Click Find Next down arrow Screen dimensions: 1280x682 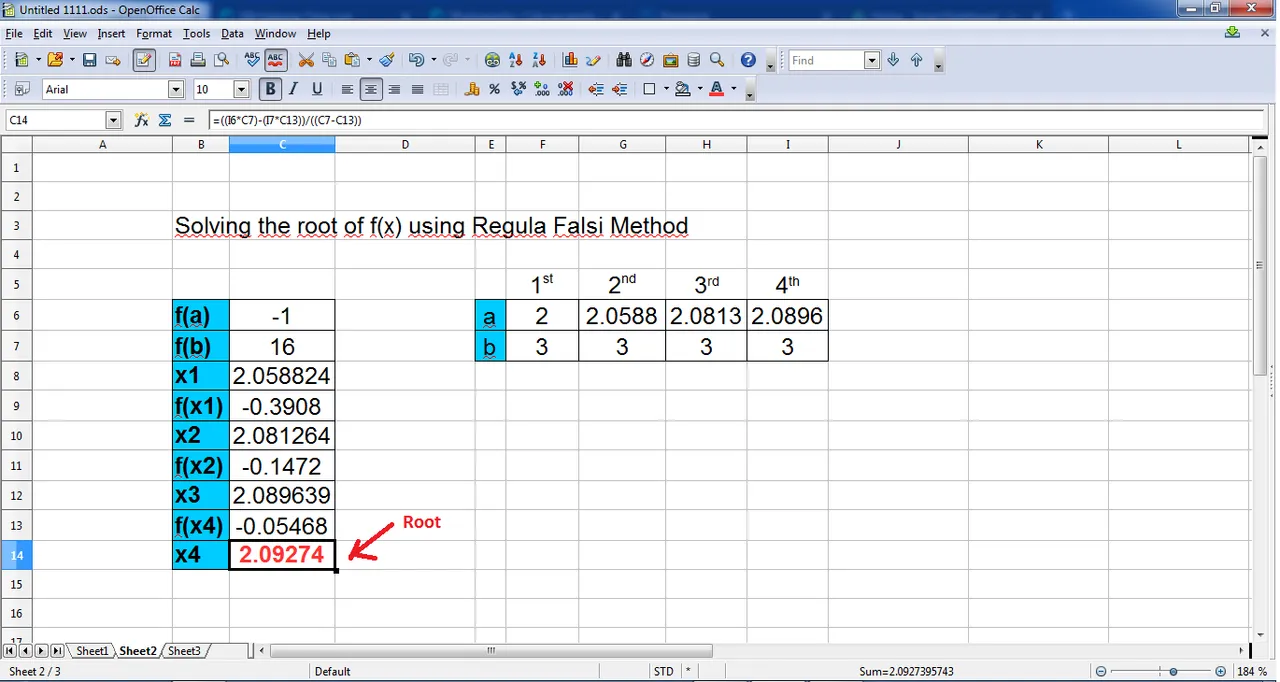click(893, 61)
